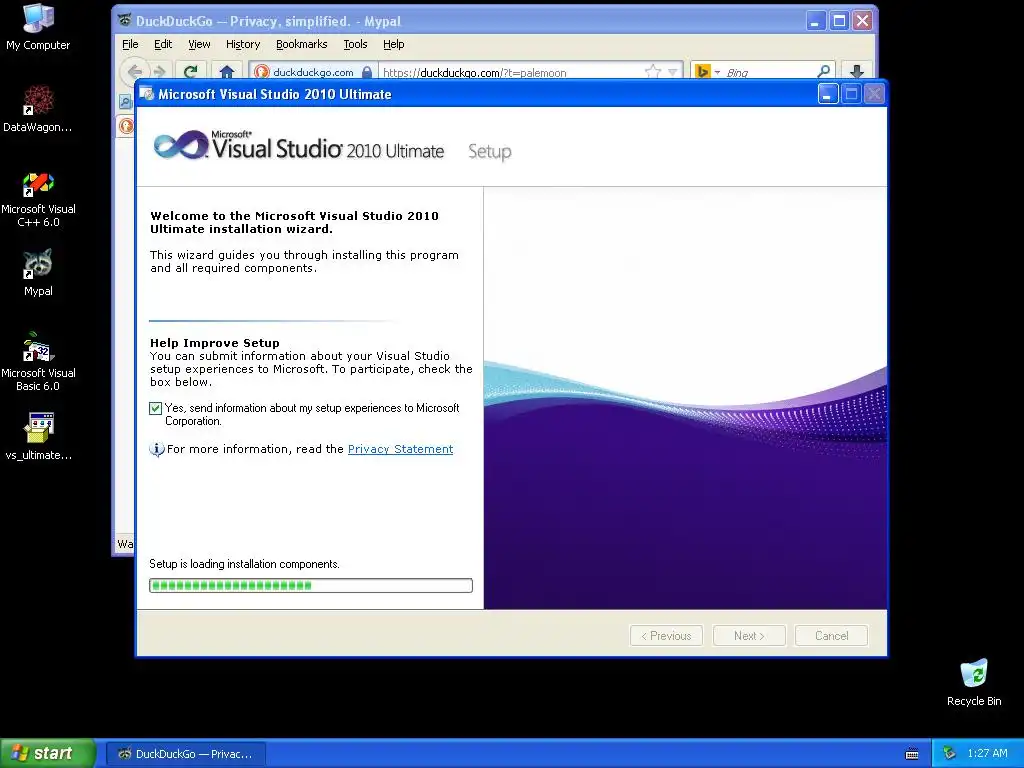Click the Visual Studio infinity logo
Viewport: 1024px width, 768px height.
(x=180, y=145)
